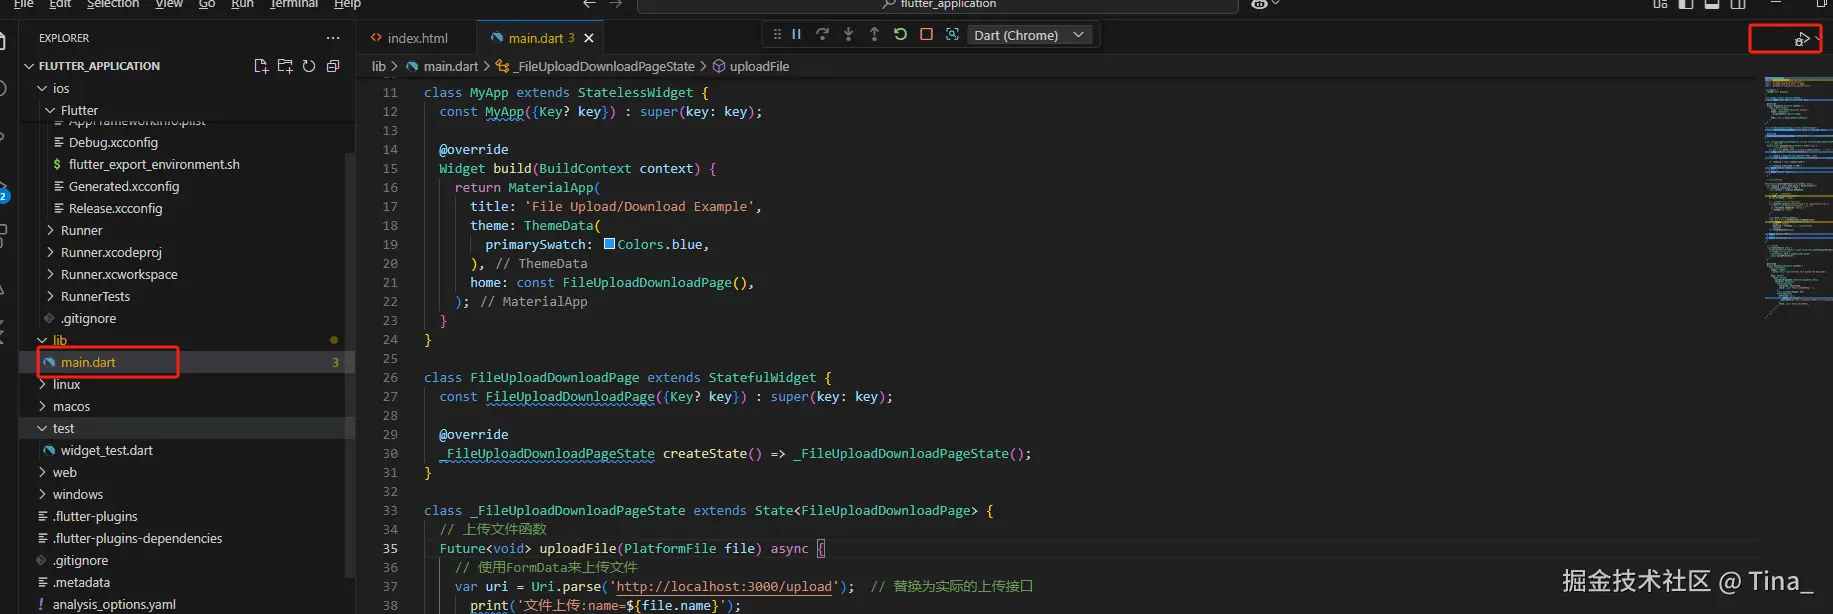Start debugging with the bug-play icon
The image size is (1833, 614).
[1801, 39]
